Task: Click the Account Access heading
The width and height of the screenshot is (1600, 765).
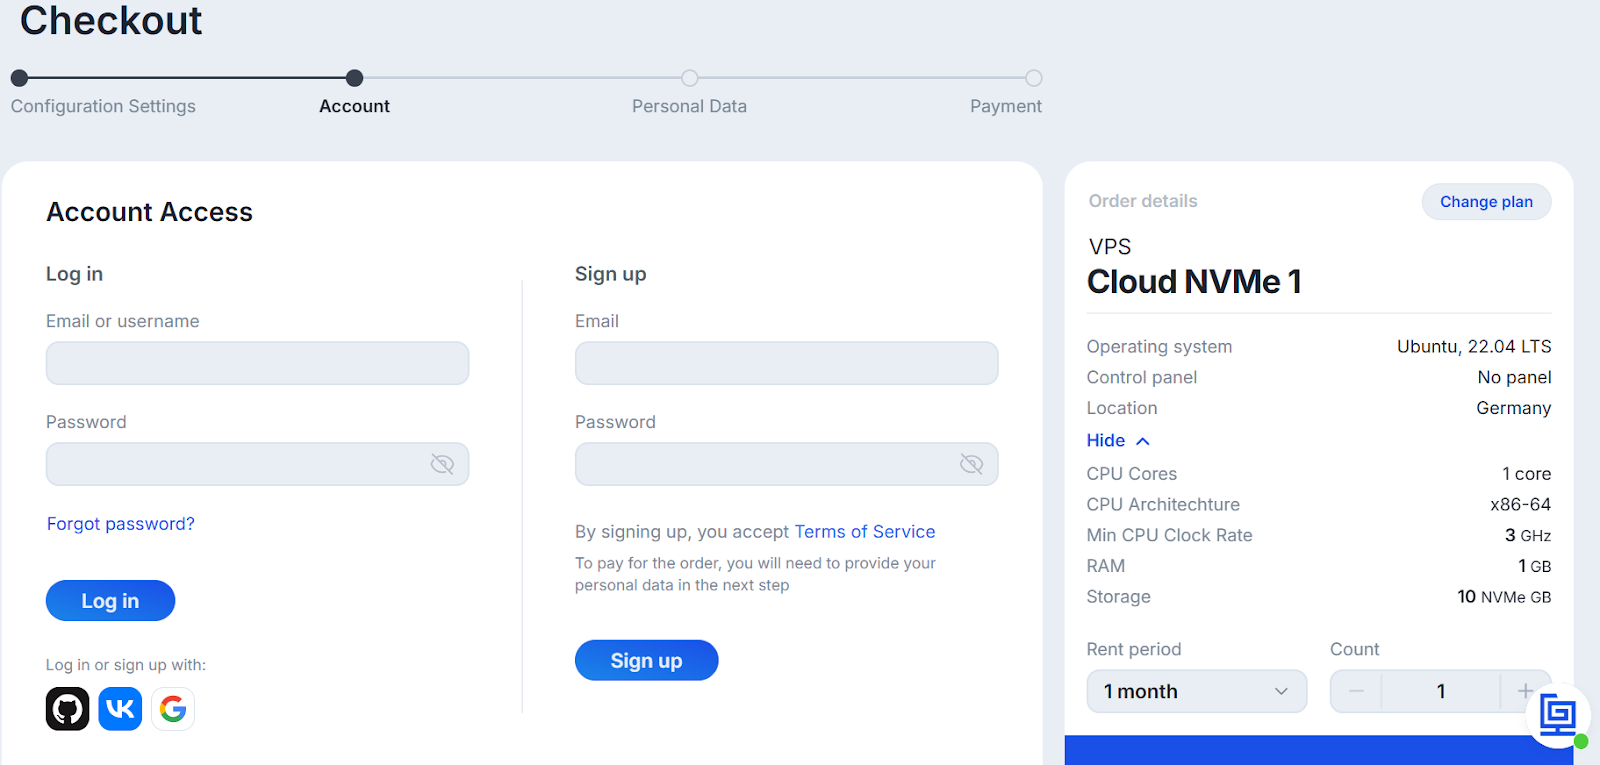Action: click(150, 212)
